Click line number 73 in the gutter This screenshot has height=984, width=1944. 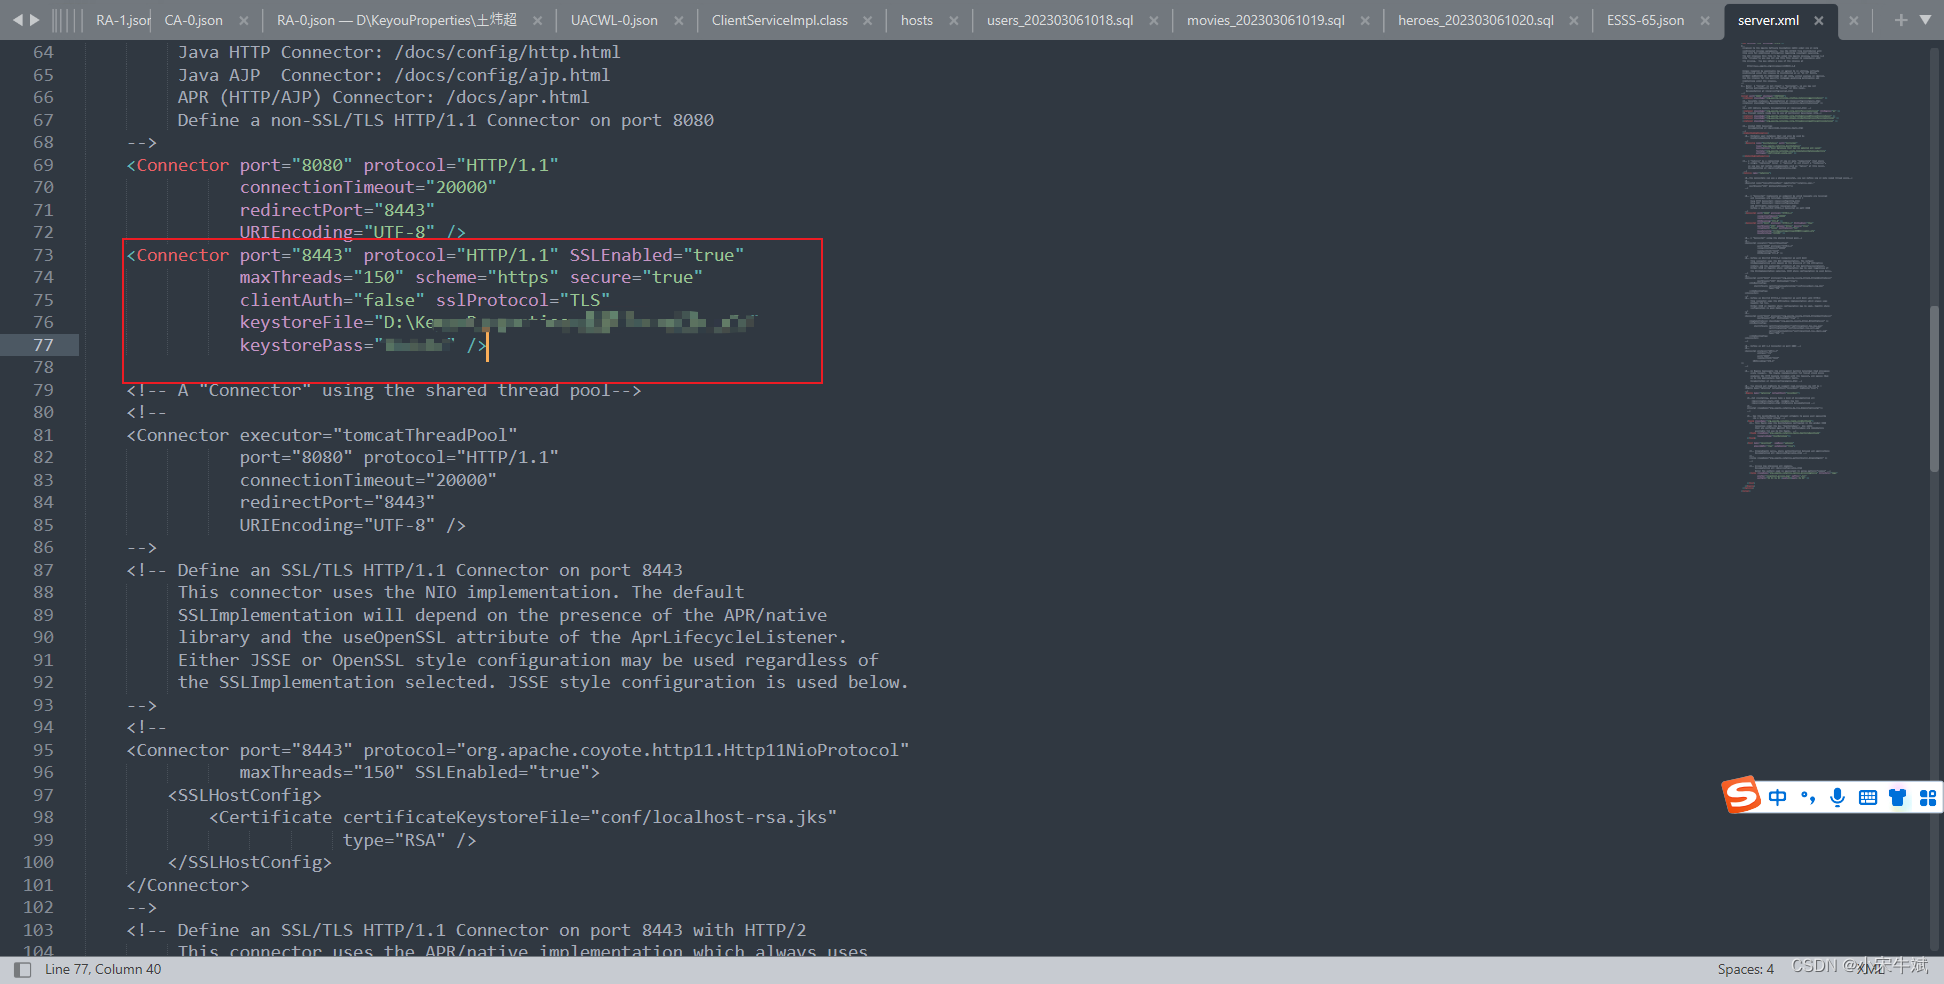point(43,255)
